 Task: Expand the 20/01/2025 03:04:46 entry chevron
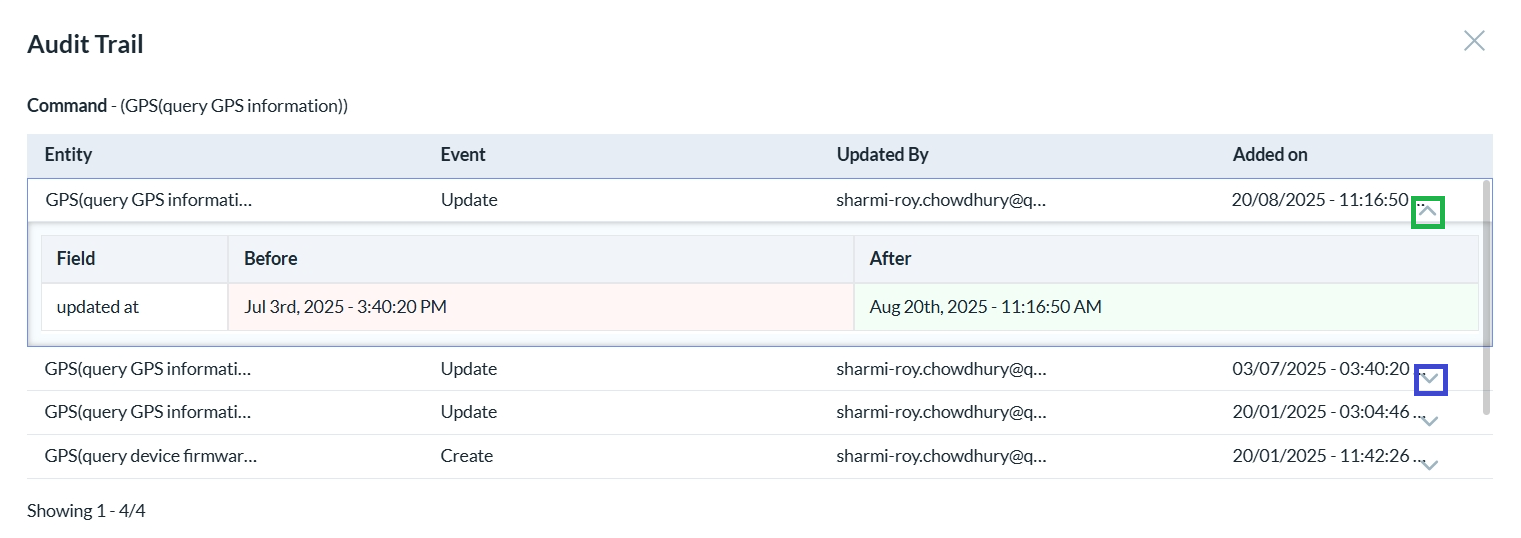(1429, 421)
